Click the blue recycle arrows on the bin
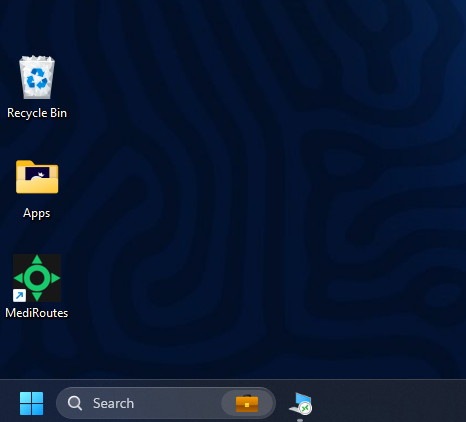The height and width of the screenshot is (422, 466). click(x=37, y=79)
